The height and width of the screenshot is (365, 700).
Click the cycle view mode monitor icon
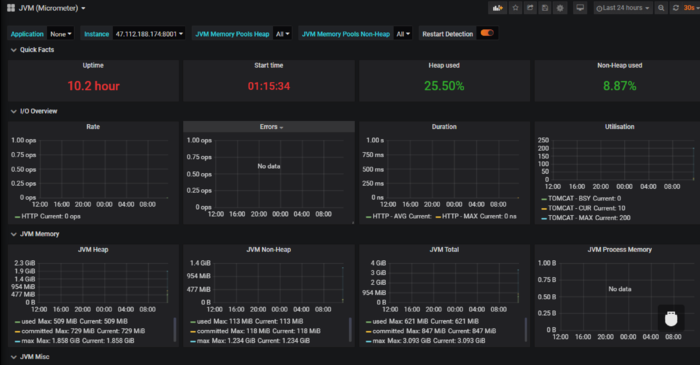(580, 8)
